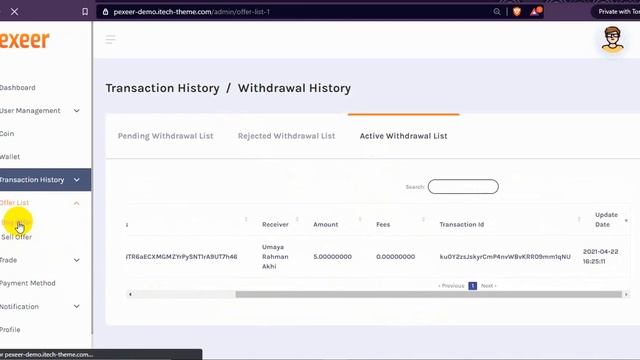The height and width of the screenshot is (360, 640).
Task: Click the fees cell 0.00000000
Action: (x=395, y=257)
